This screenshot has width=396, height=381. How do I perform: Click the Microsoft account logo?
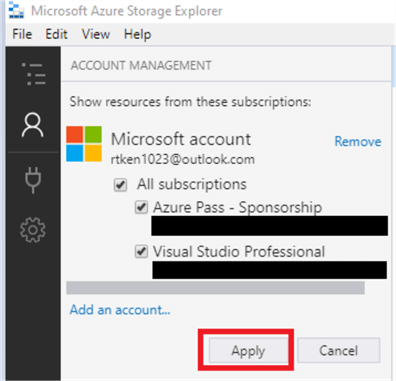[84, 144]
